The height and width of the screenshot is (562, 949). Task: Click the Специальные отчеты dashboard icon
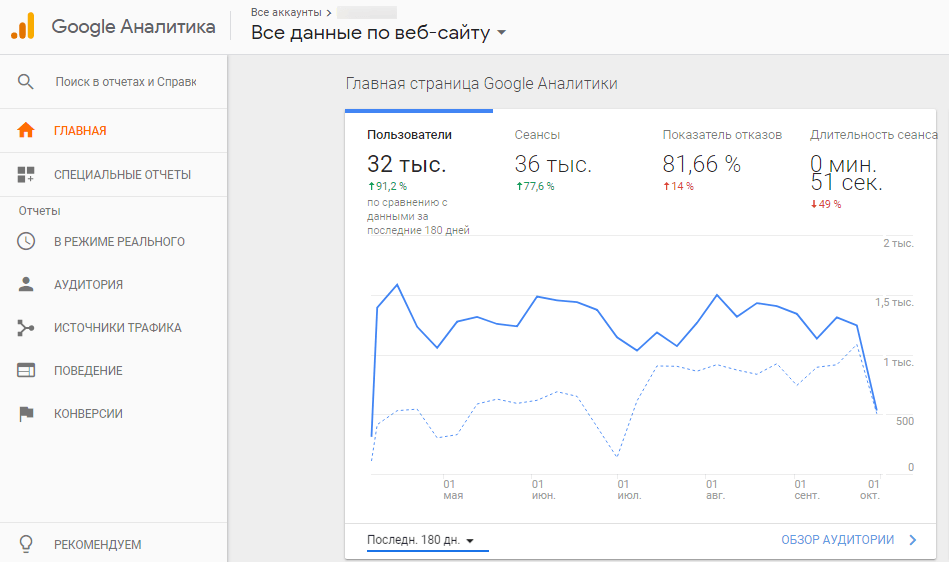click(x=26, y=175)
